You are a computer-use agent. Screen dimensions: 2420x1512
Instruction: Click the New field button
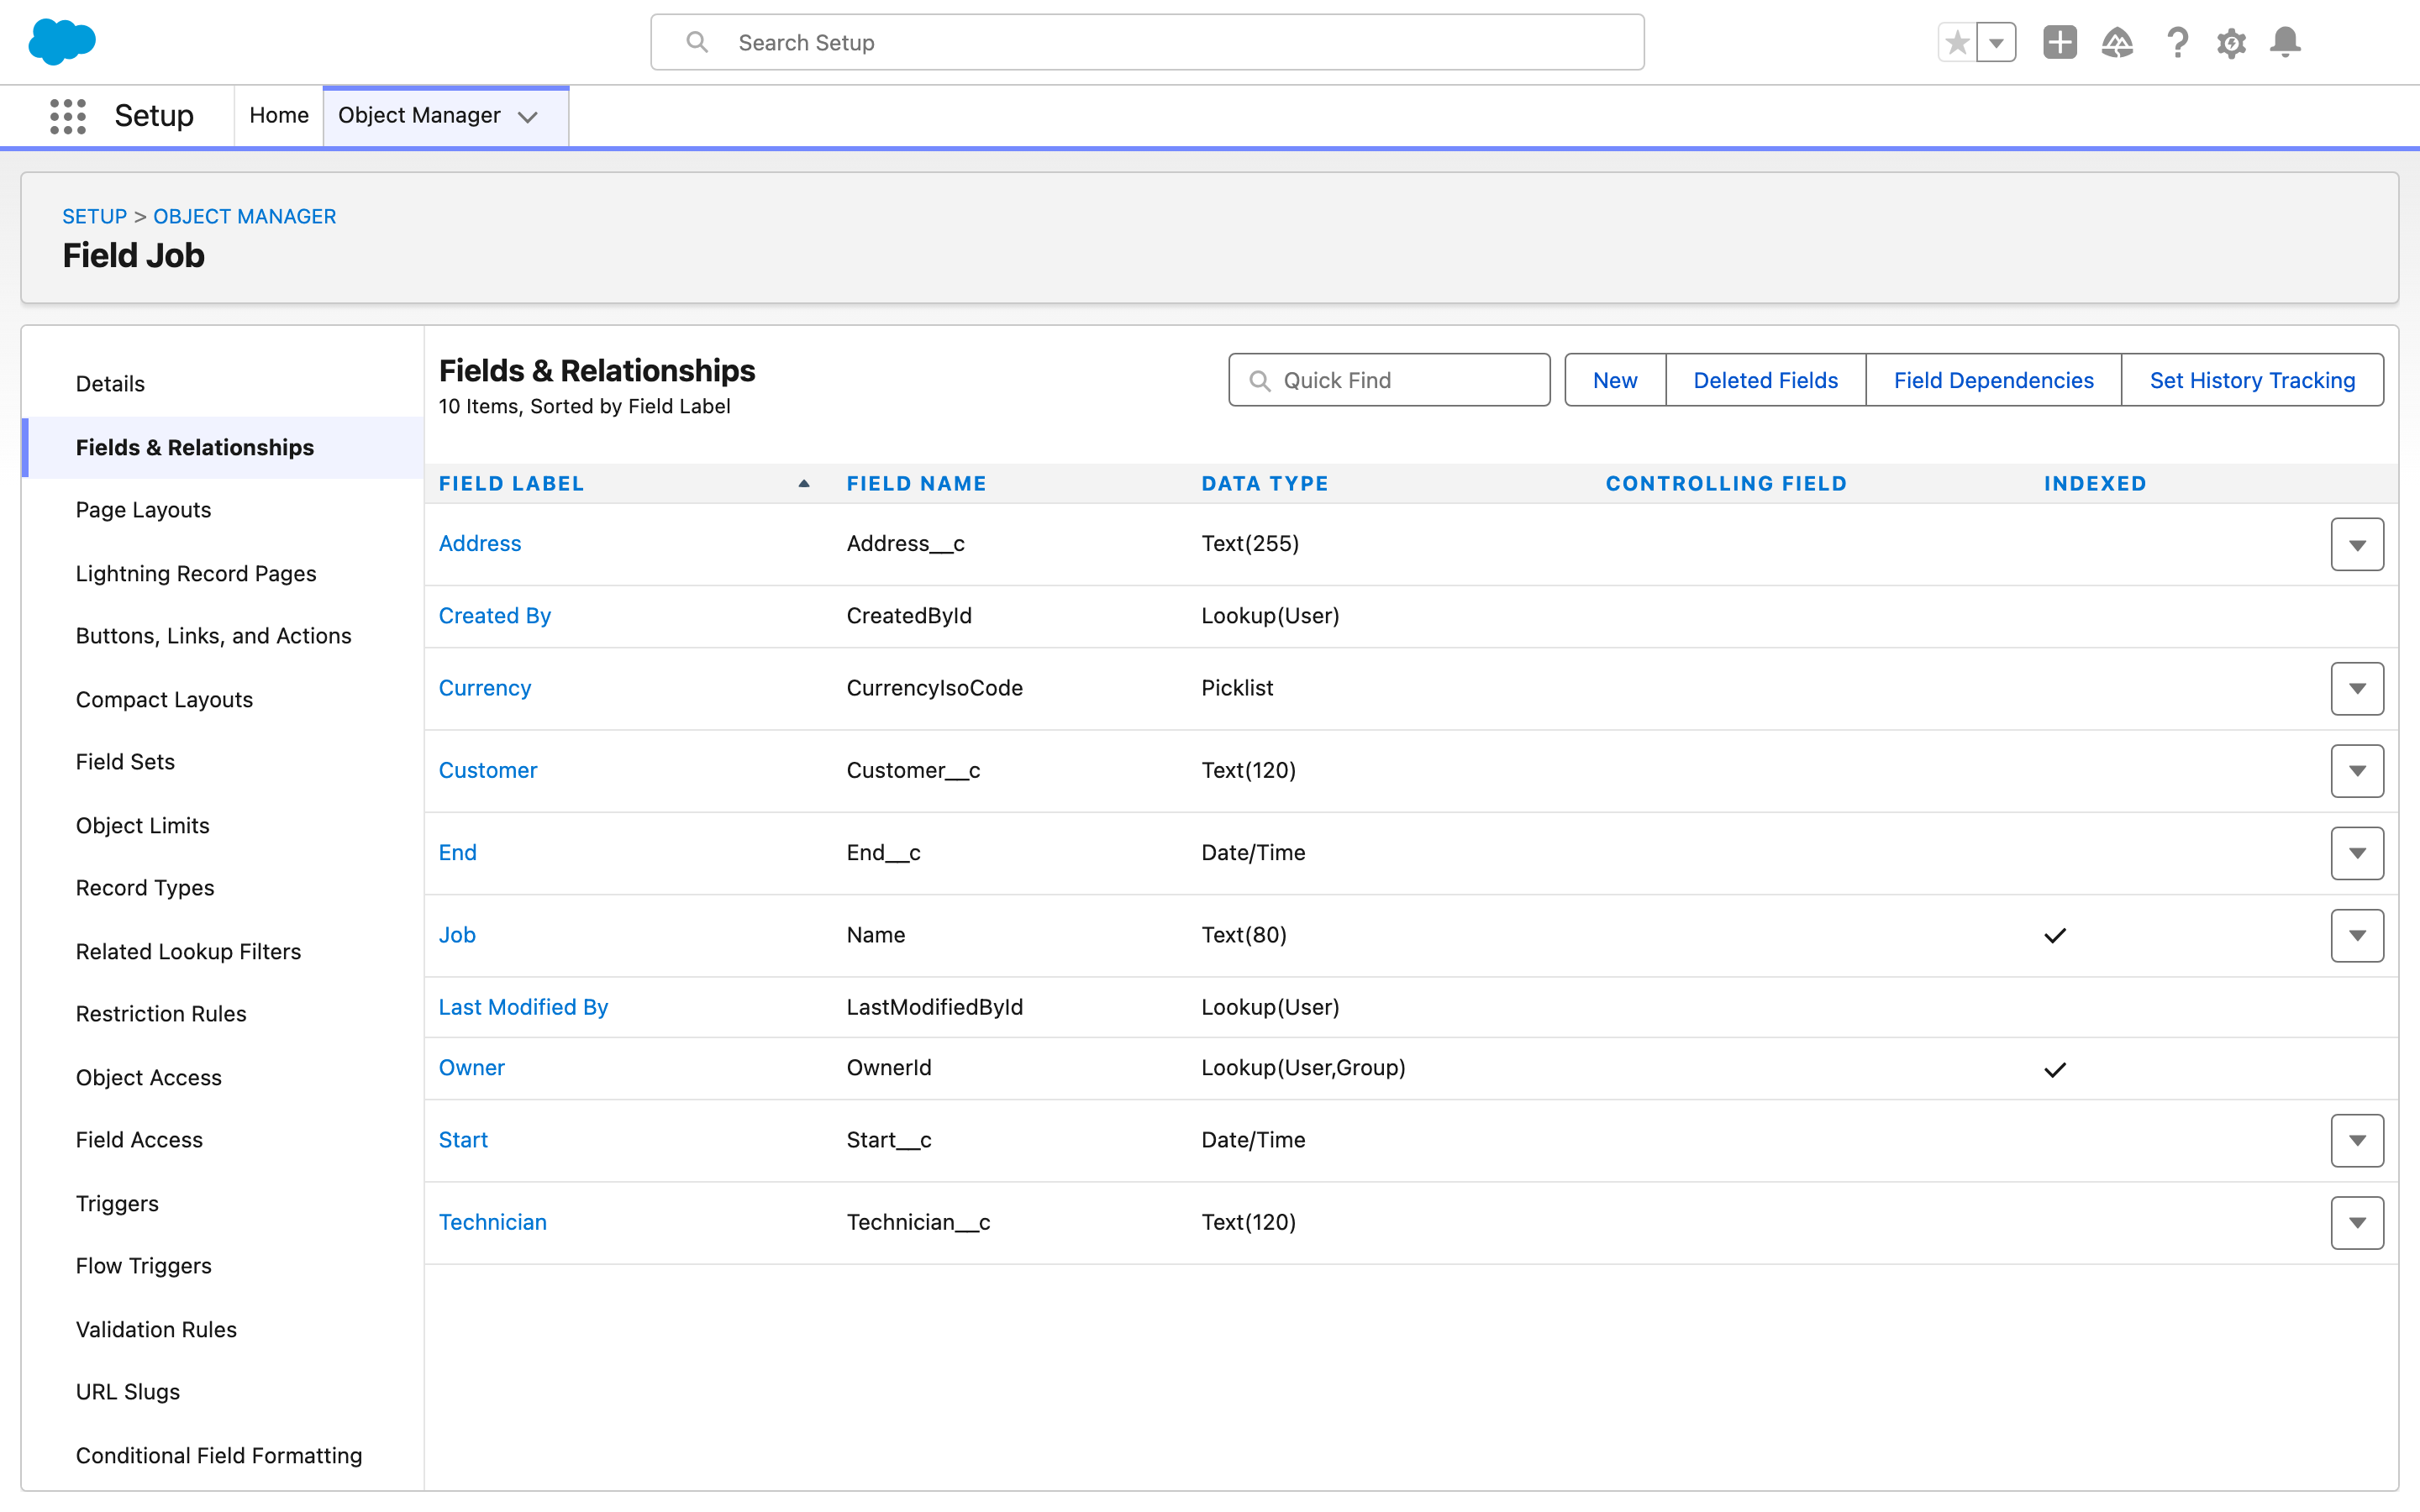pyautogui.click(x=1615, y=380)
